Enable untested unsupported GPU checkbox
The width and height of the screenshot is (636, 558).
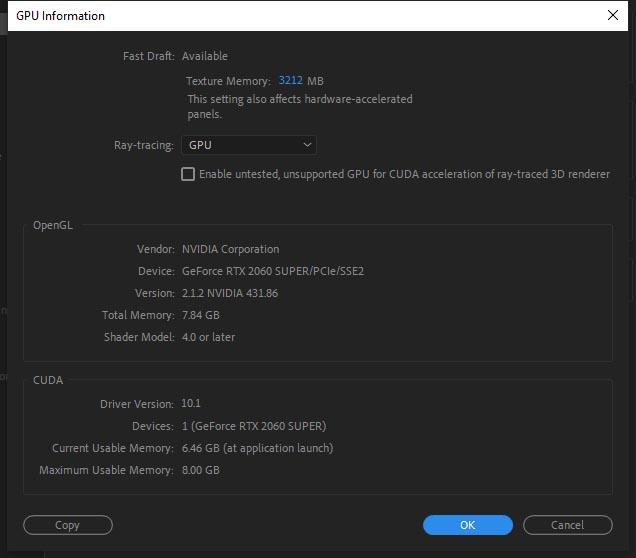(x=188, y=174)
